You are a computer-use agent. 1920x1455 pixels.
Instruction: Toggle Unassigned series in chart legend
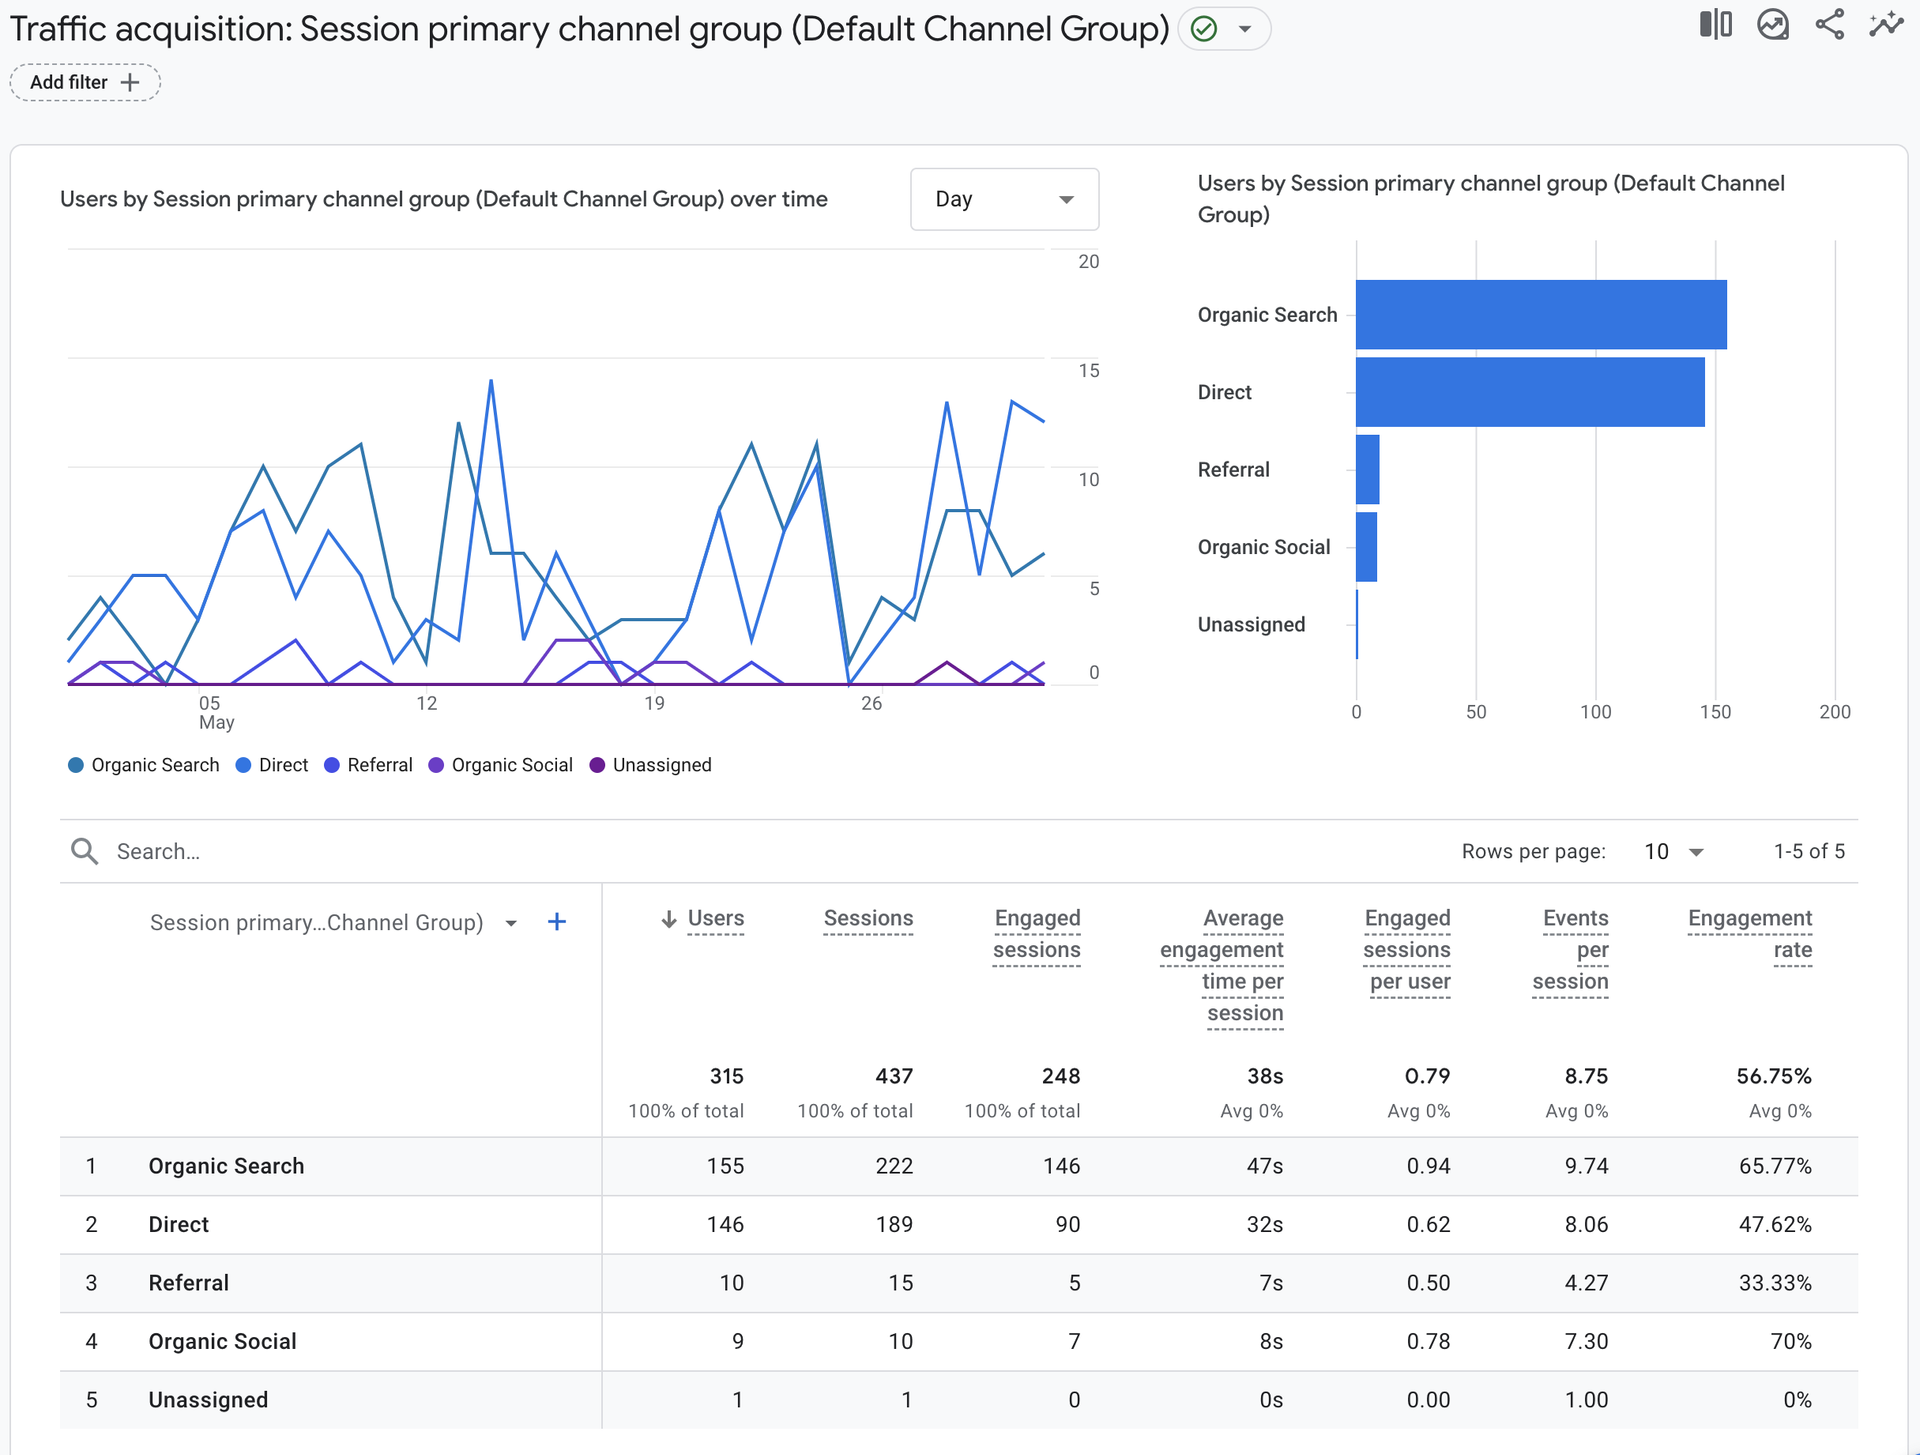651,765
